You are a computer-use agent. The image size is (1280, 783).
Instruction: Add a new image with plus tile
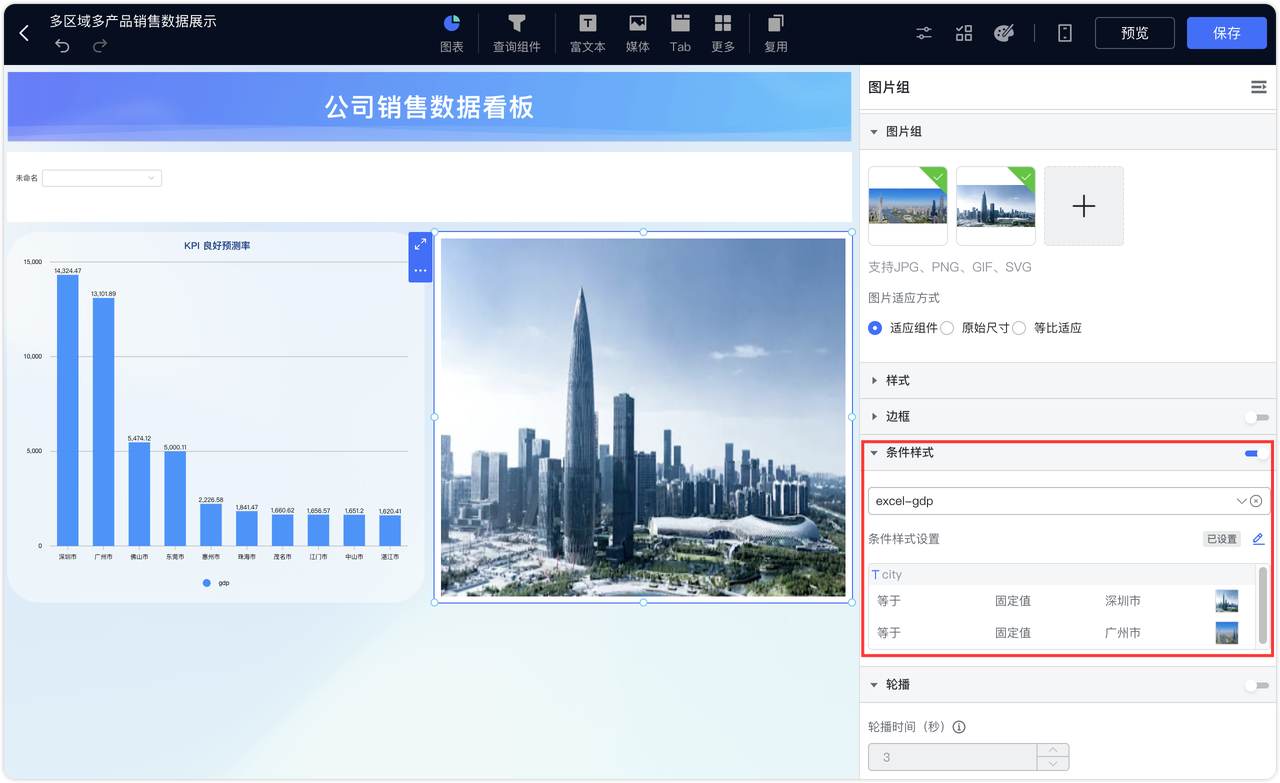pyautogui.click(x=1084, y=206)
